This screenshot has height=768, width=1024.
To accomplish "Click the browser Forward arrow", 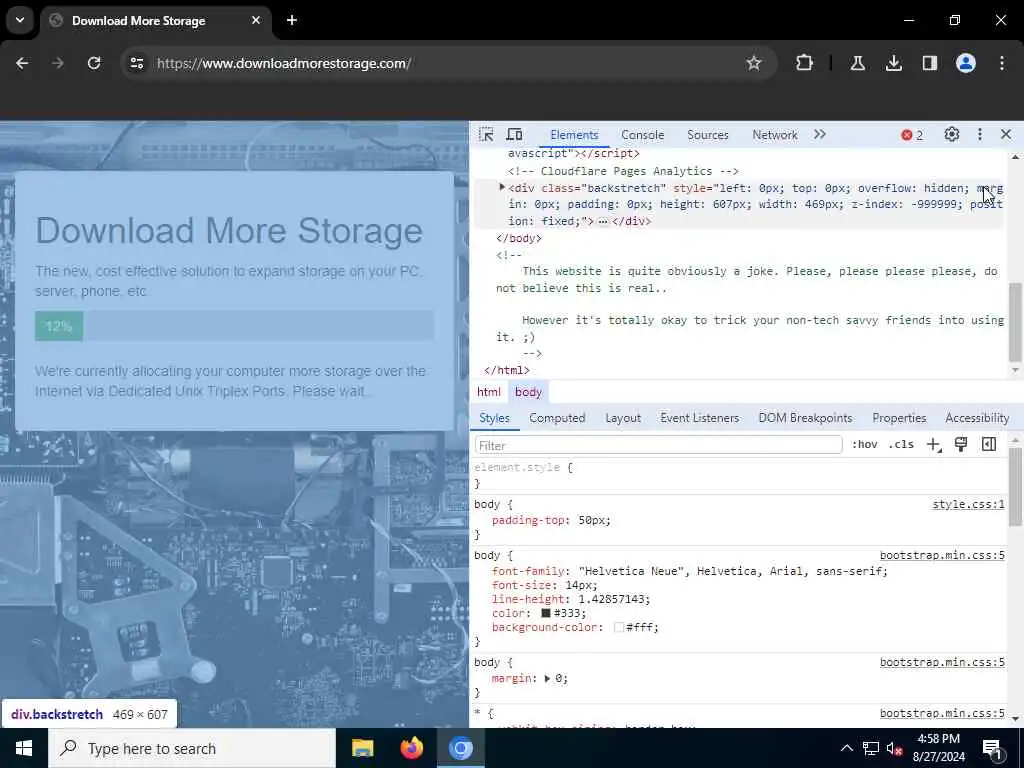I will point(57,63).
